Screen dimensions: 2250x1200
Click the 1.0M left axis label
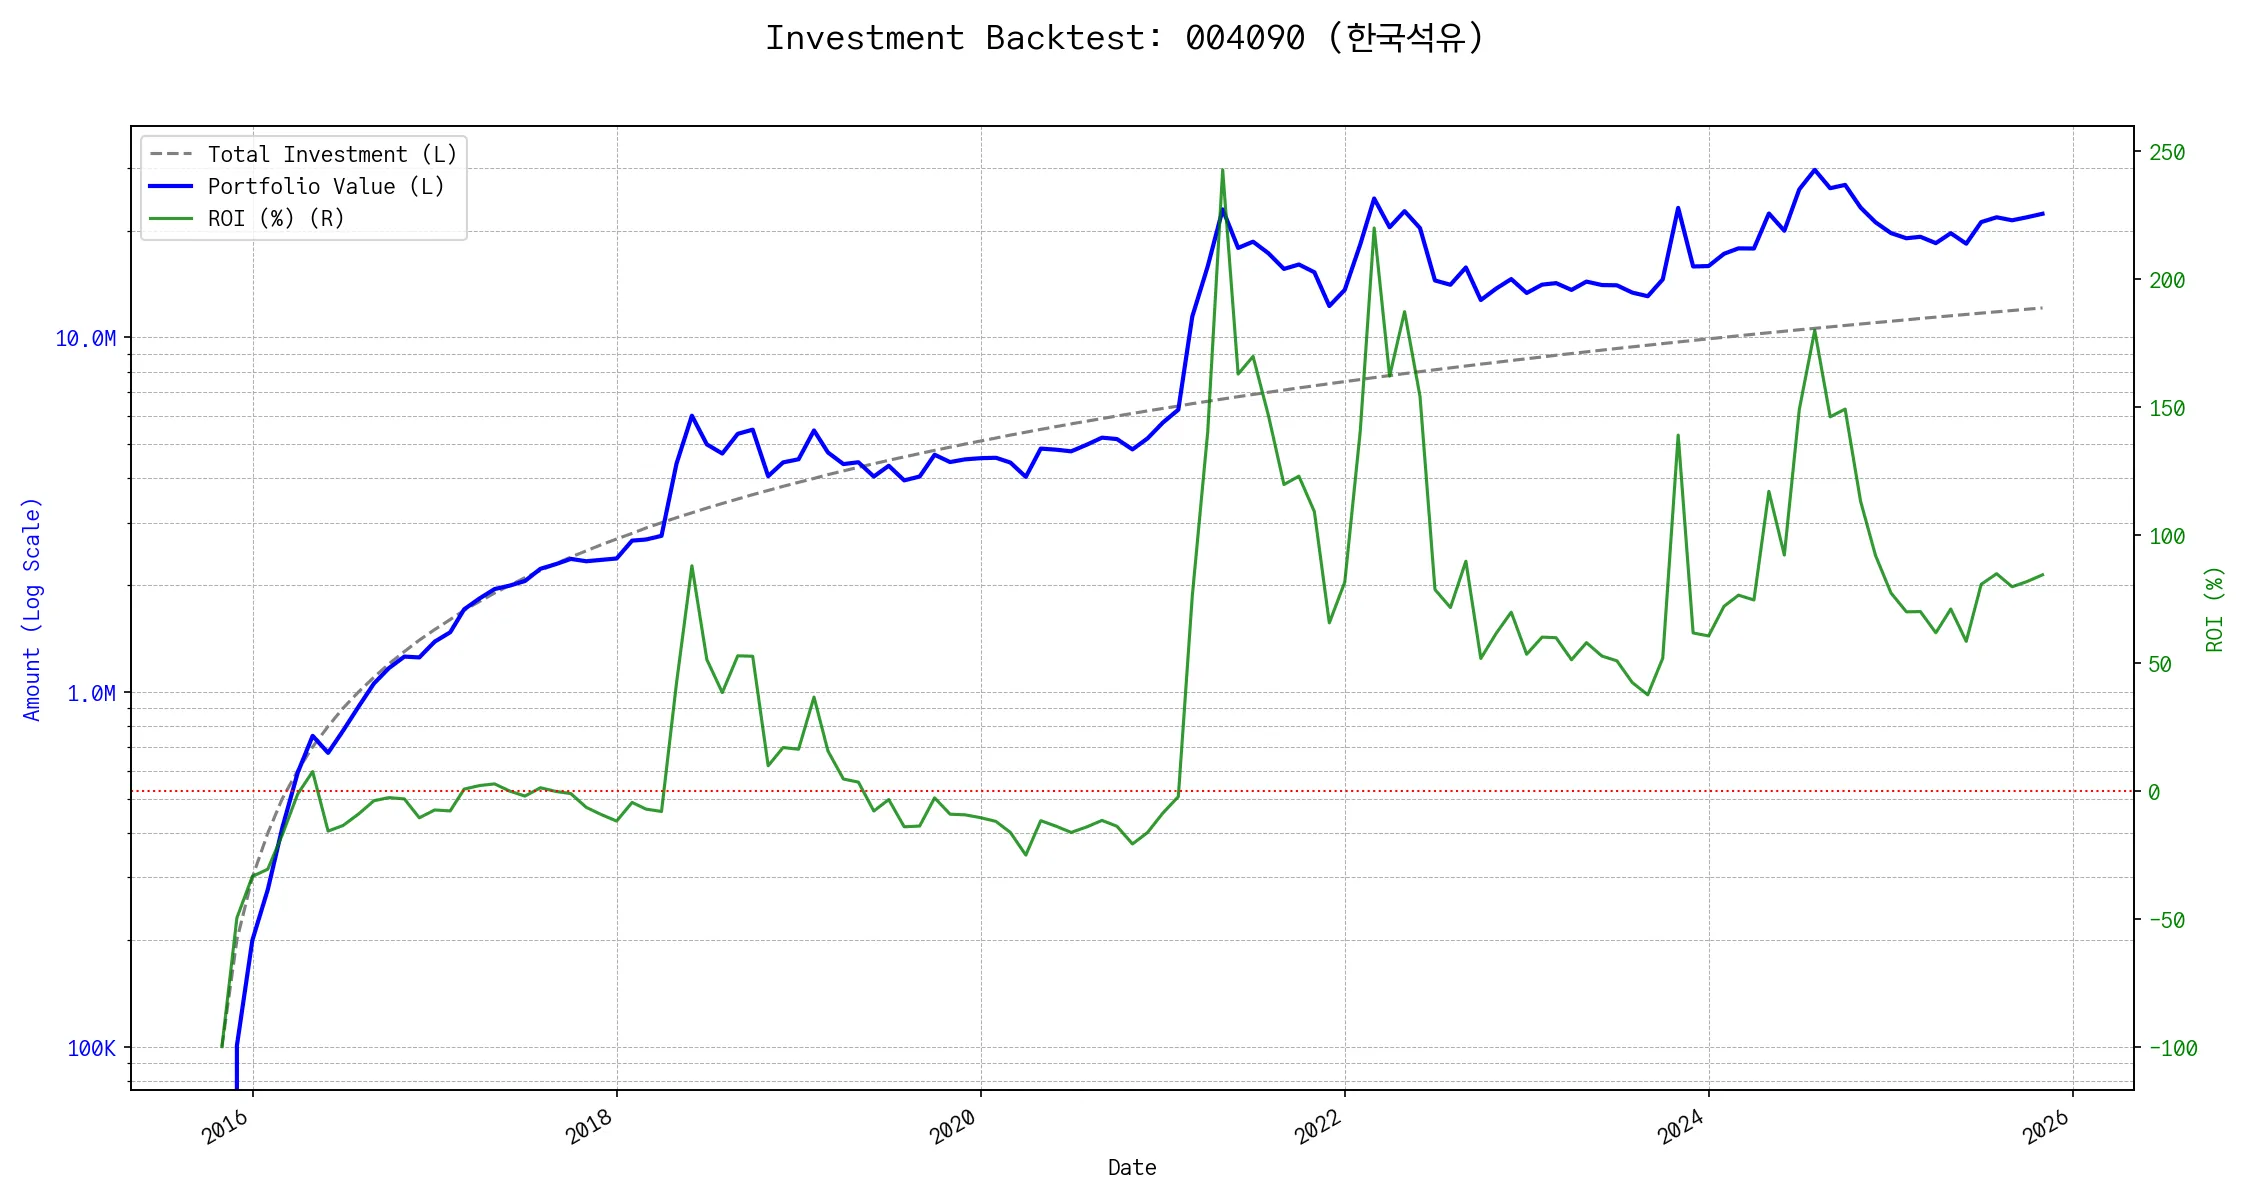pos(91,693)
